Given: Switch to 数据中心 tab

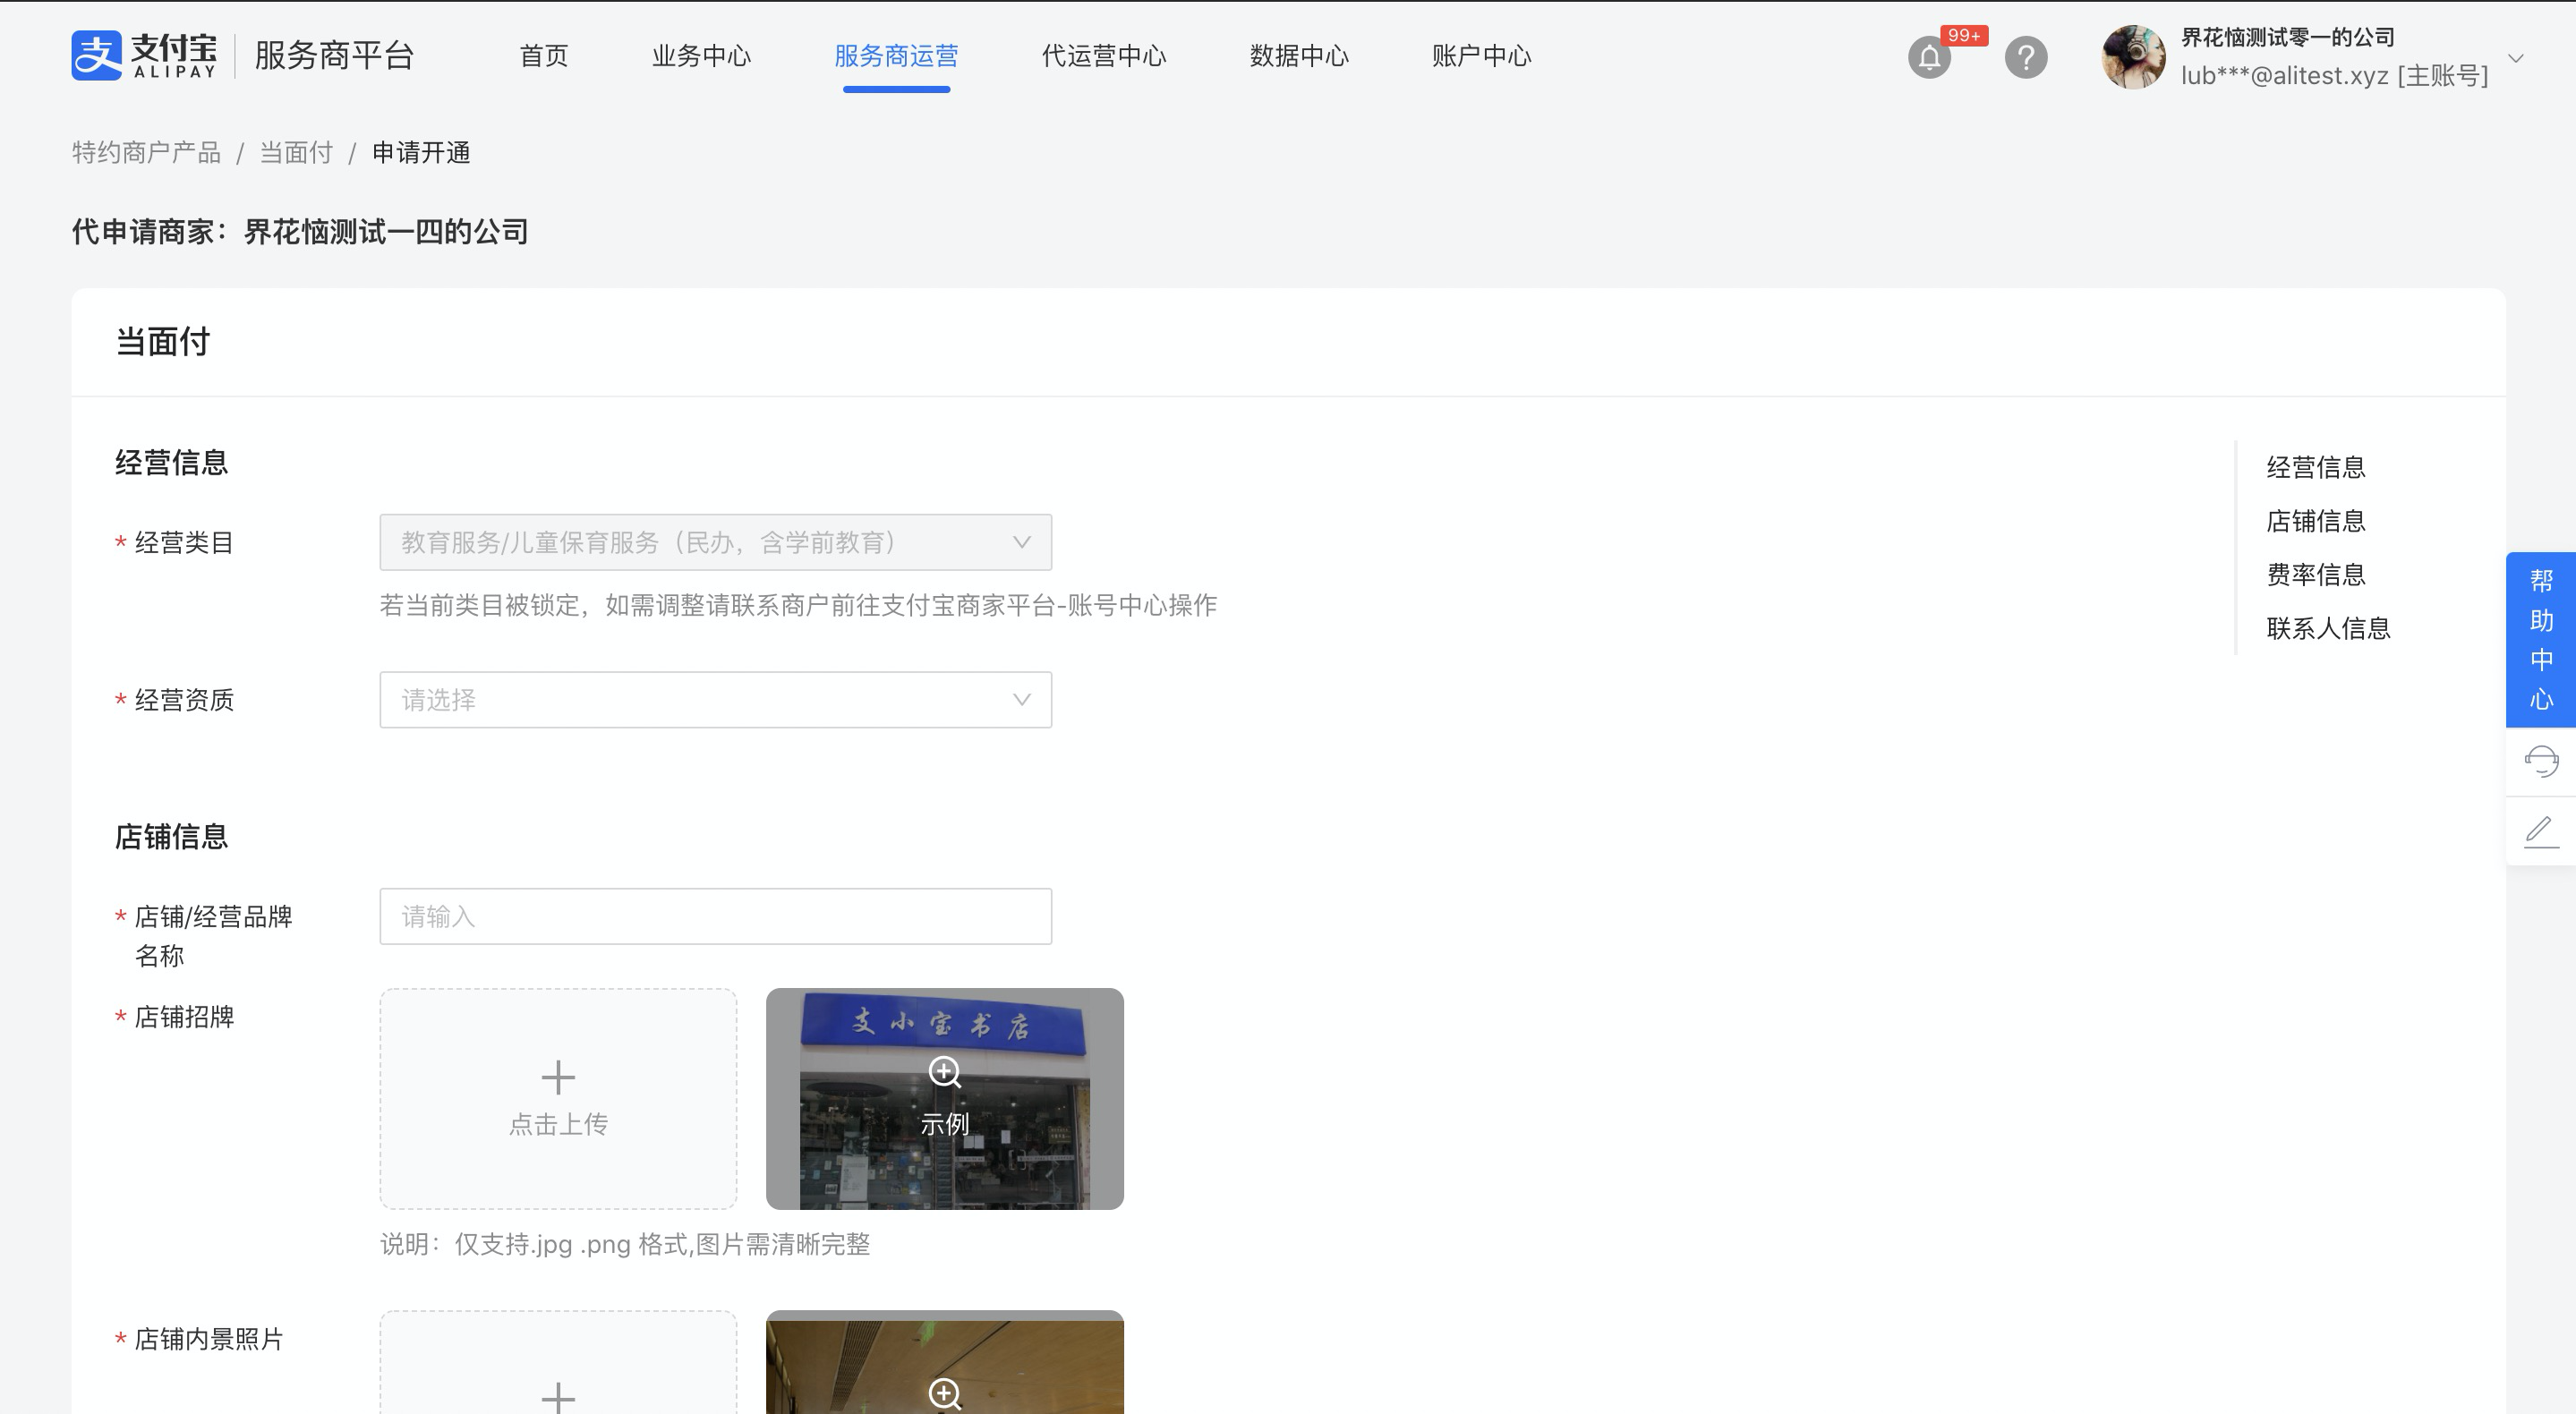Looking at the screenshot, I should 1299,56.
